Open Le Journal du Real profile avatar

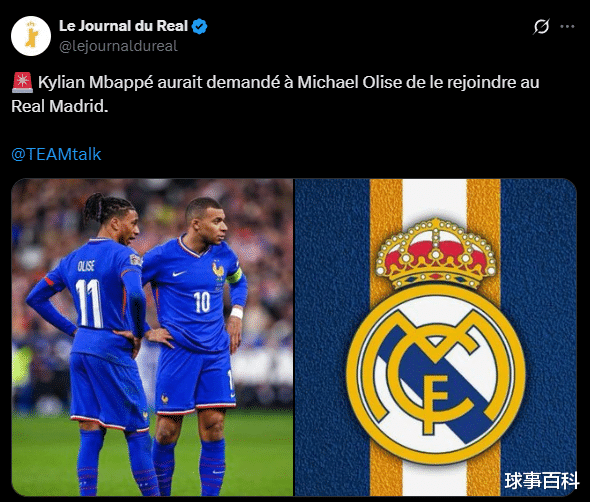pyautogui.click(x=31, y=36)
